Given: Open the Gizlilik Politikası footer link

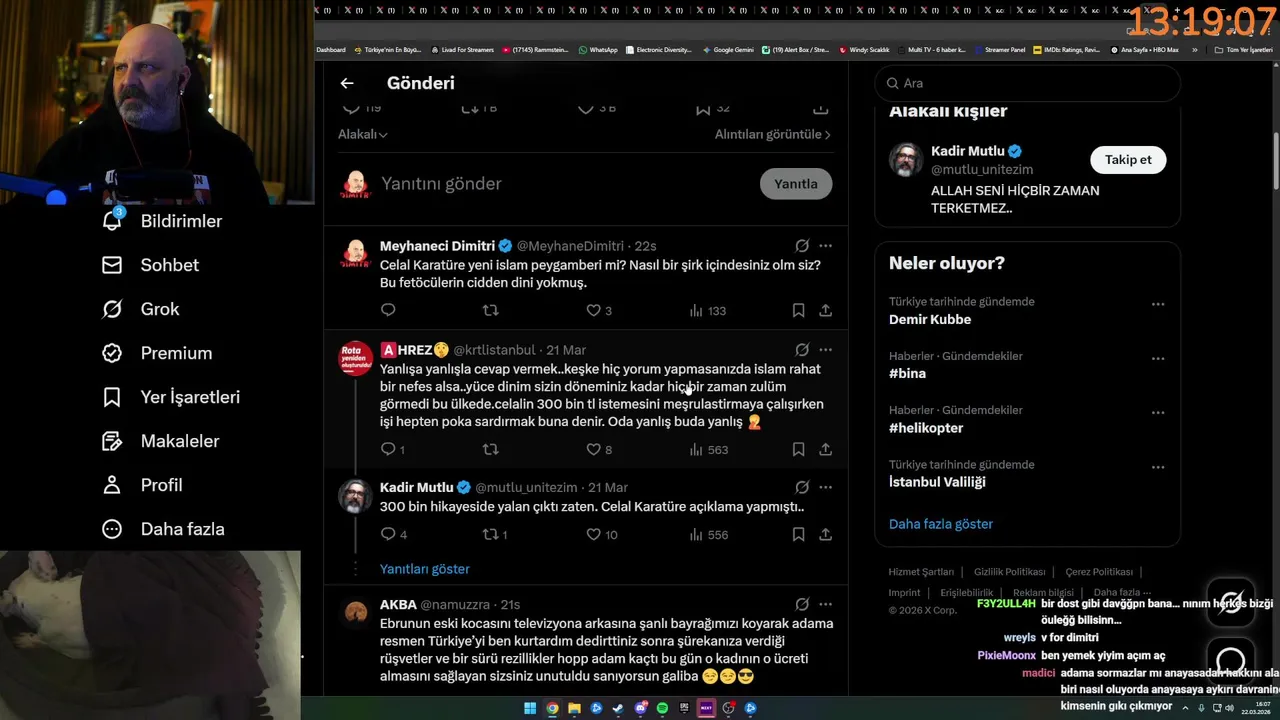Looking at the screenshot, I should pos(1010,572).
